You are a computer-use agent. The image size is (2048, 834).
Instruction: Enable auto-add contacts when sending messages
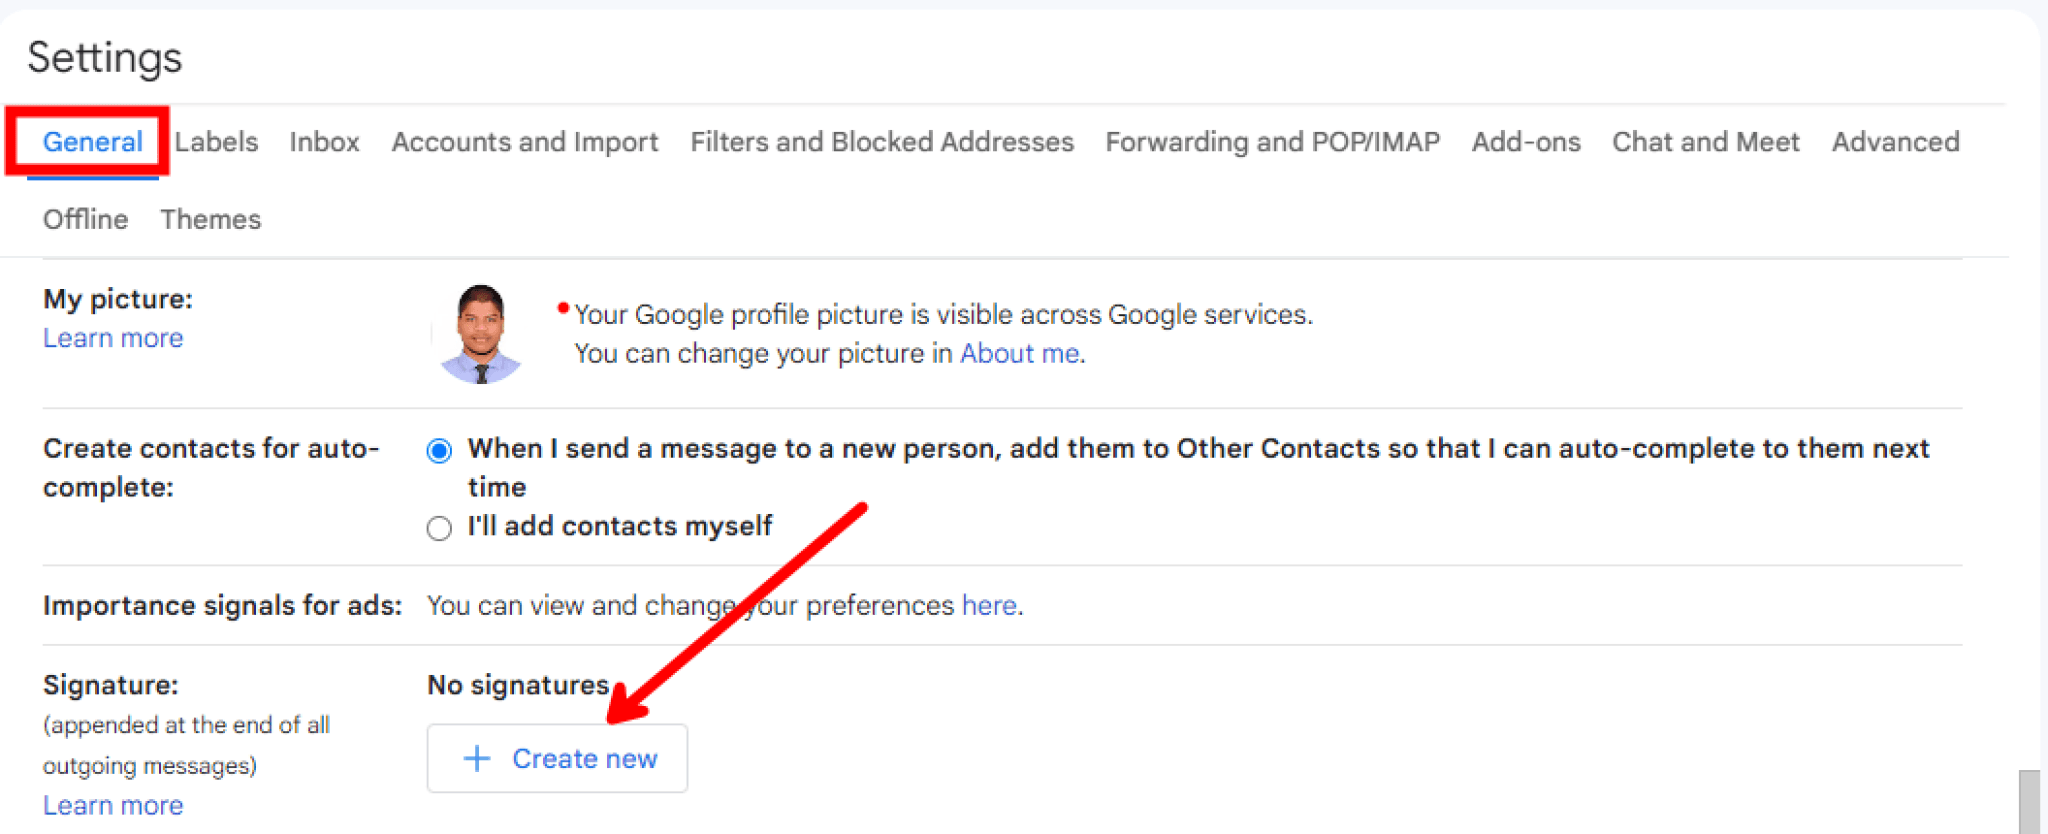pyautogui.click(x=438, y=451)
